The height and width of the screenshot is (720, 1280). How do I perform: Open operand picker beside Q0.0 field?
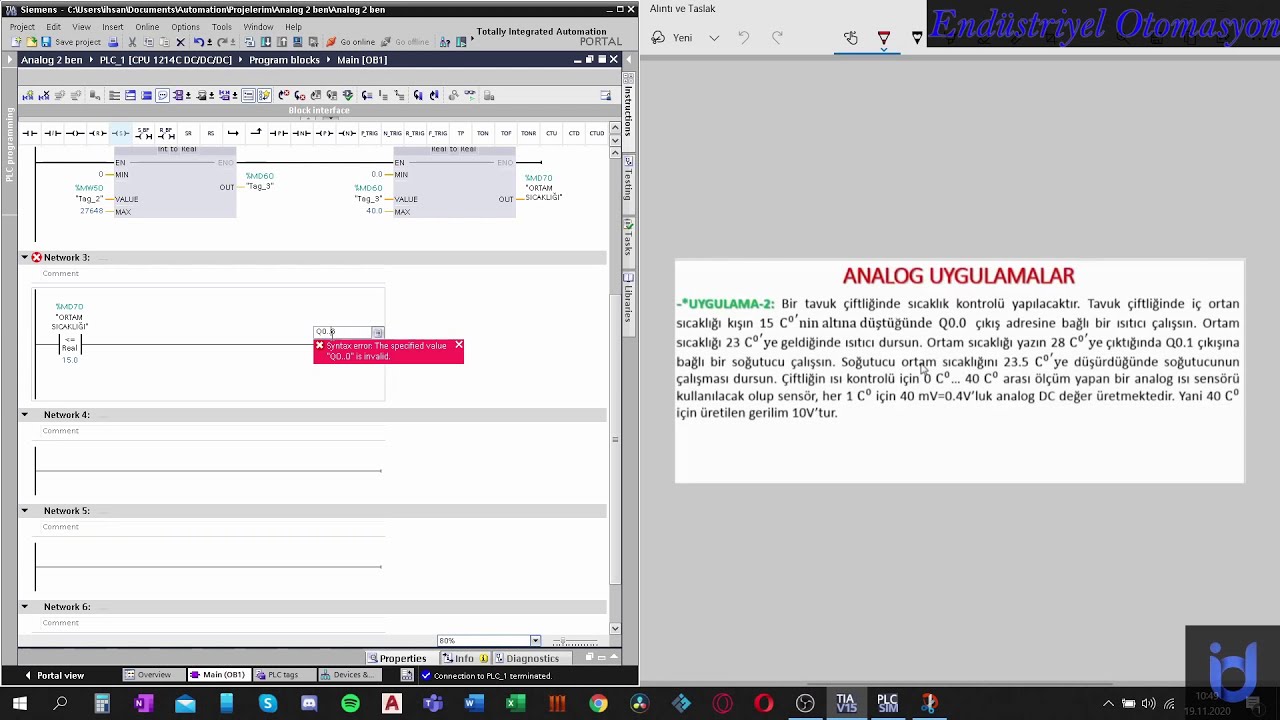[x=378, y=332]
